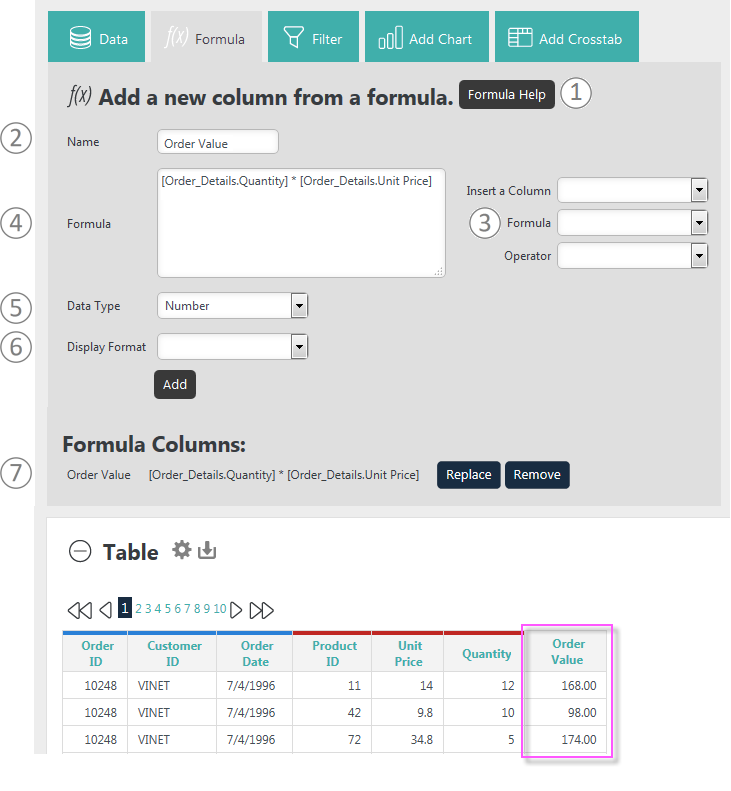Screen dimensions: 731x791
Task: Open the Add Chart tab
Action: tap(427, 37)
